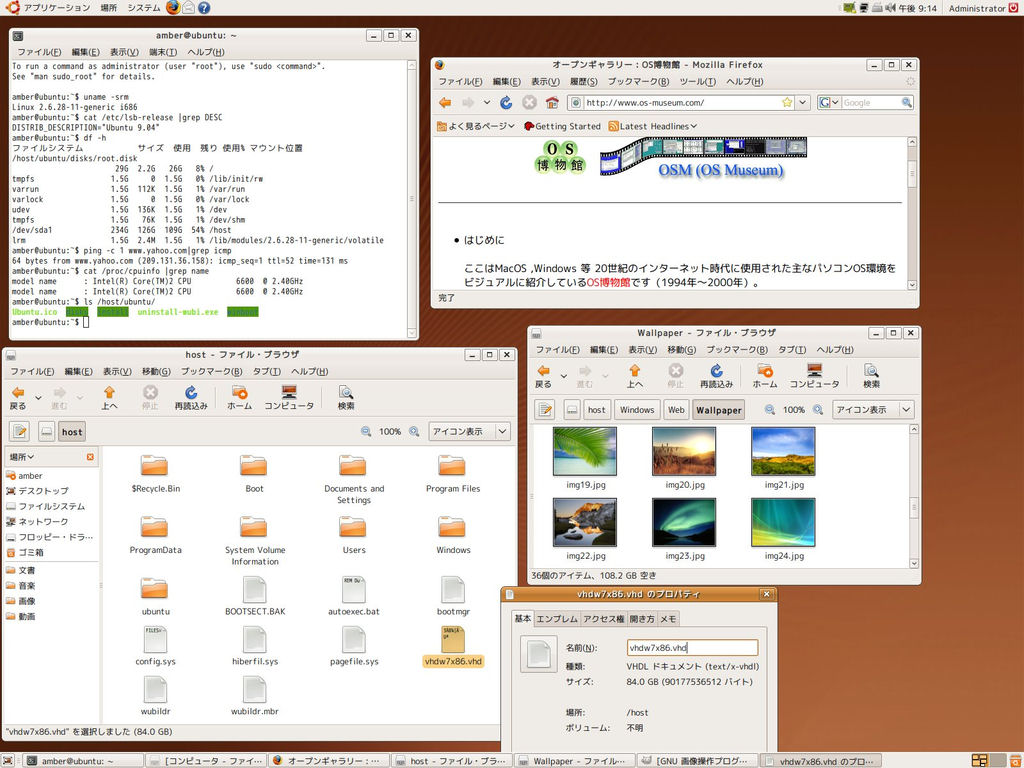
Task: Go back in host file browser
Action: click(x=18, y=398)
